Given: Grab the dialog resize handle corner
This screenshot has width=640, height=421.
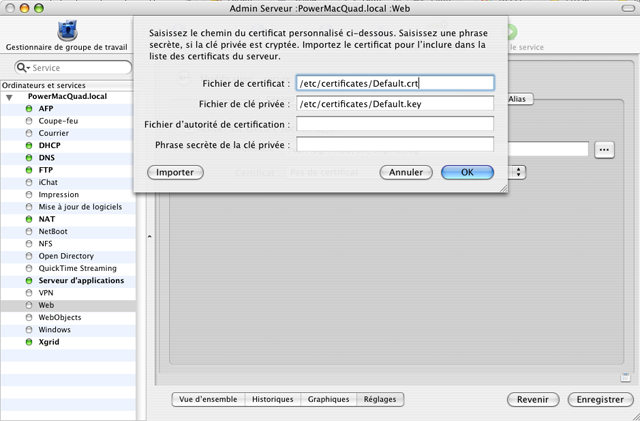Looking at the screenshot, I should [x=504, y=188].
